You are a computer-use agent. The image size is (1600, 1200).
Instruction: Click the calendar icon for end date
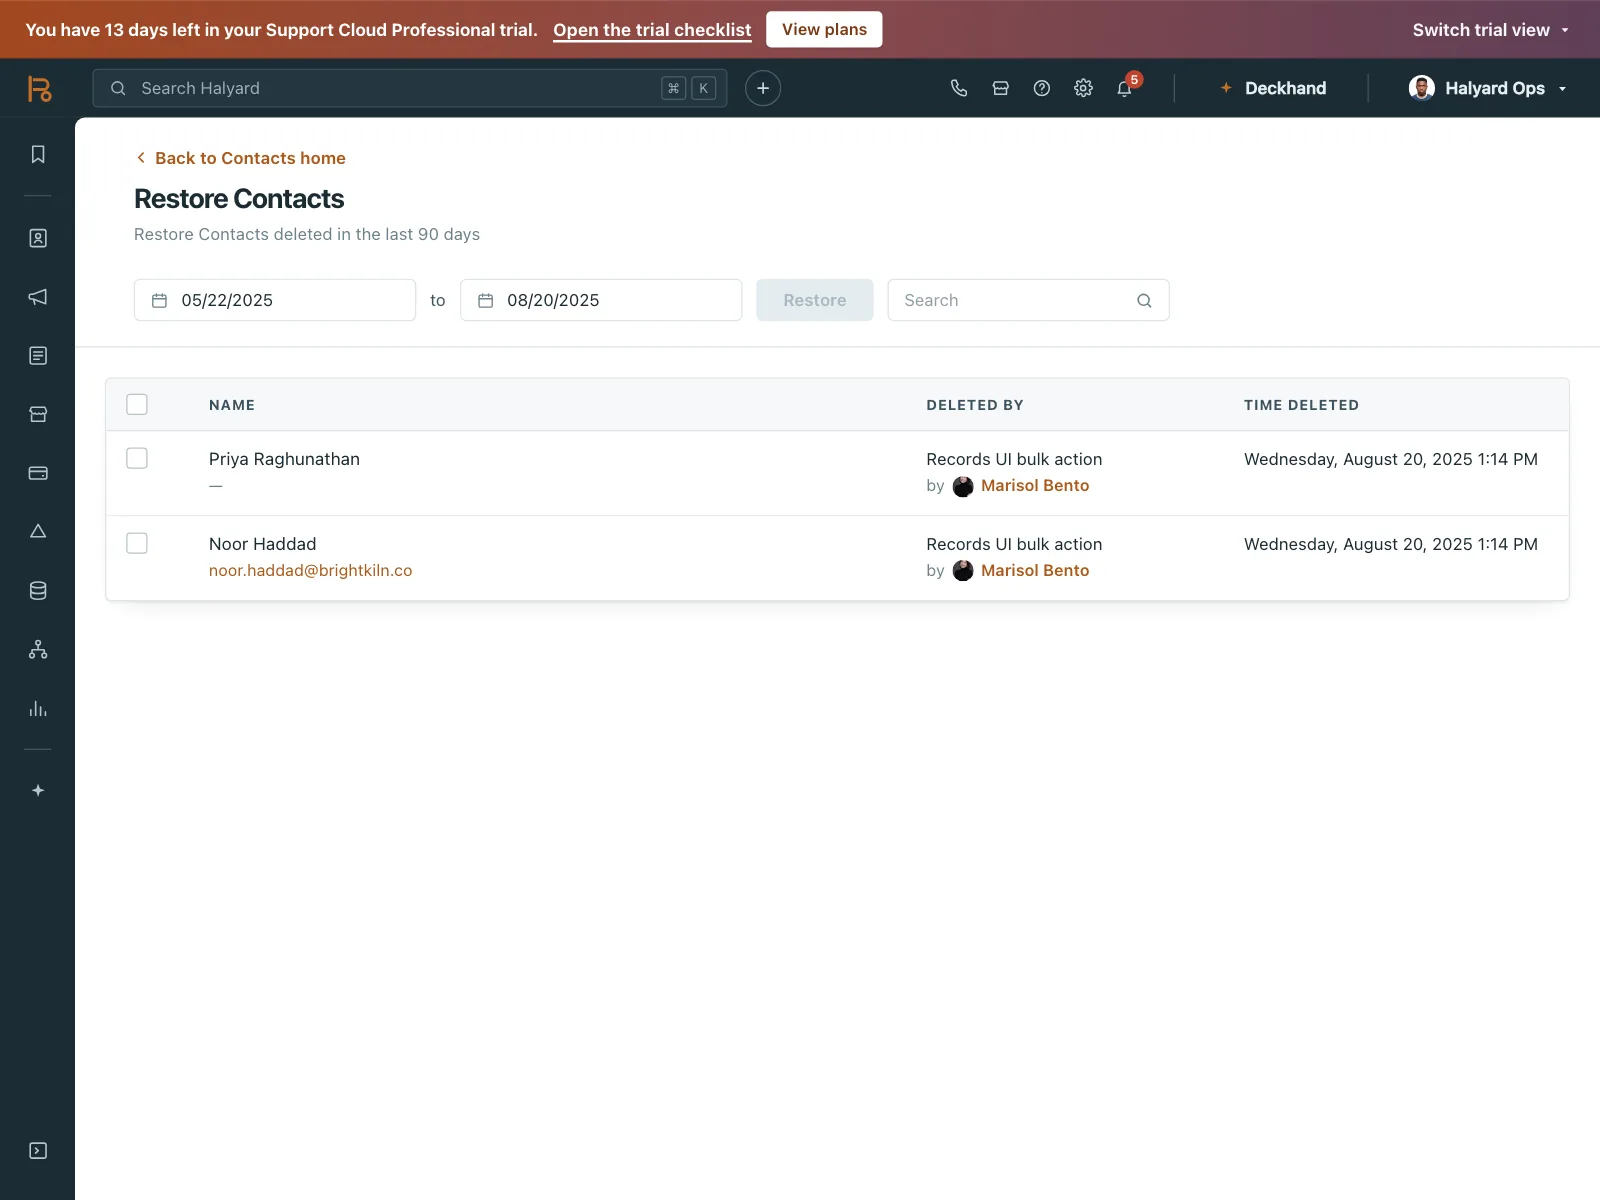pyautogui.click(x=486, y=300)
